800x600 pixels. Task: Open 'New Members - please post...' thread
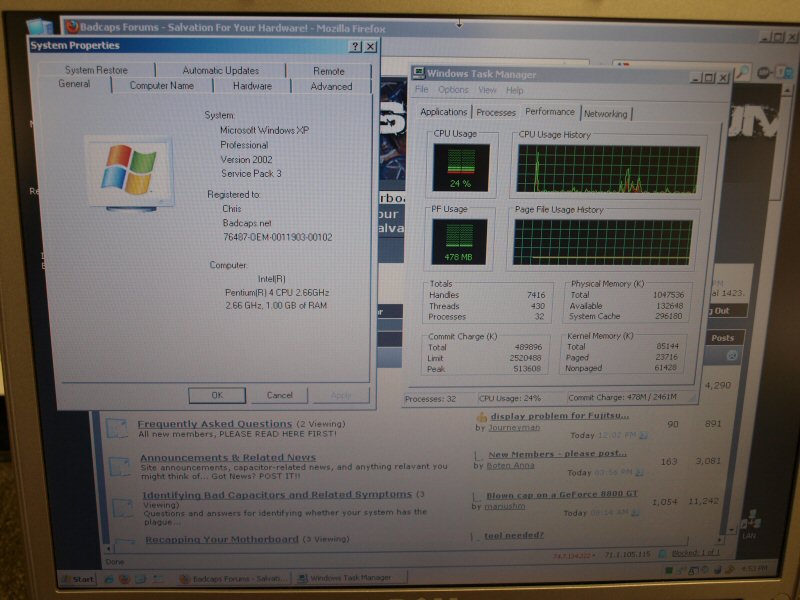(x=557, y=454)
